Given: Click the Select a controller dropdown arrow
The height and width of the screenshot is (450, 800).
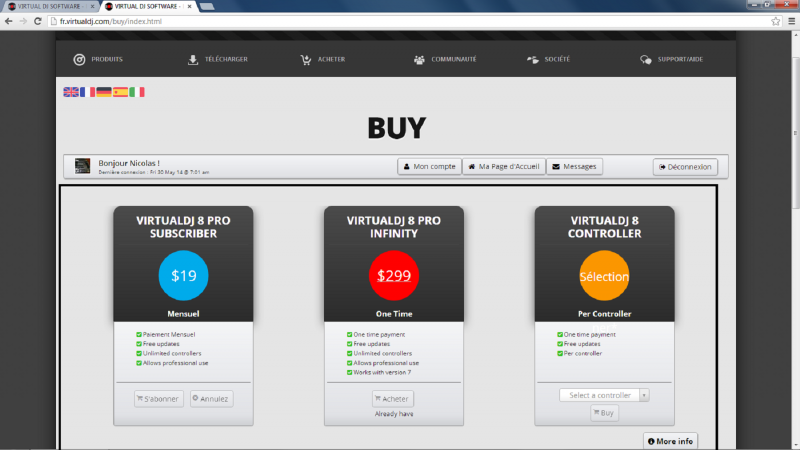Looking at the screenshot, I should point(644,395).
